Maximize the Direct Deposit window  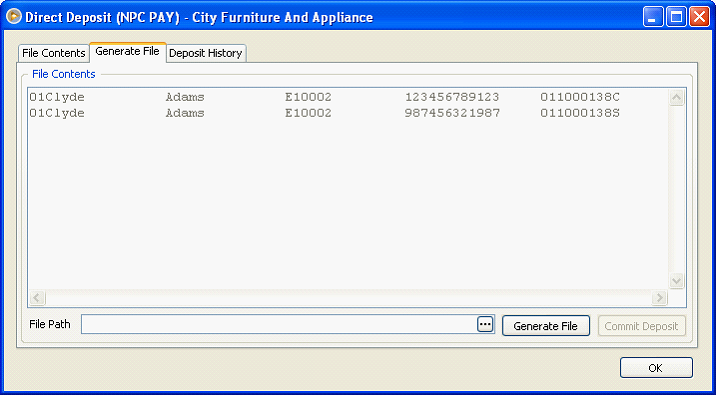676,17
